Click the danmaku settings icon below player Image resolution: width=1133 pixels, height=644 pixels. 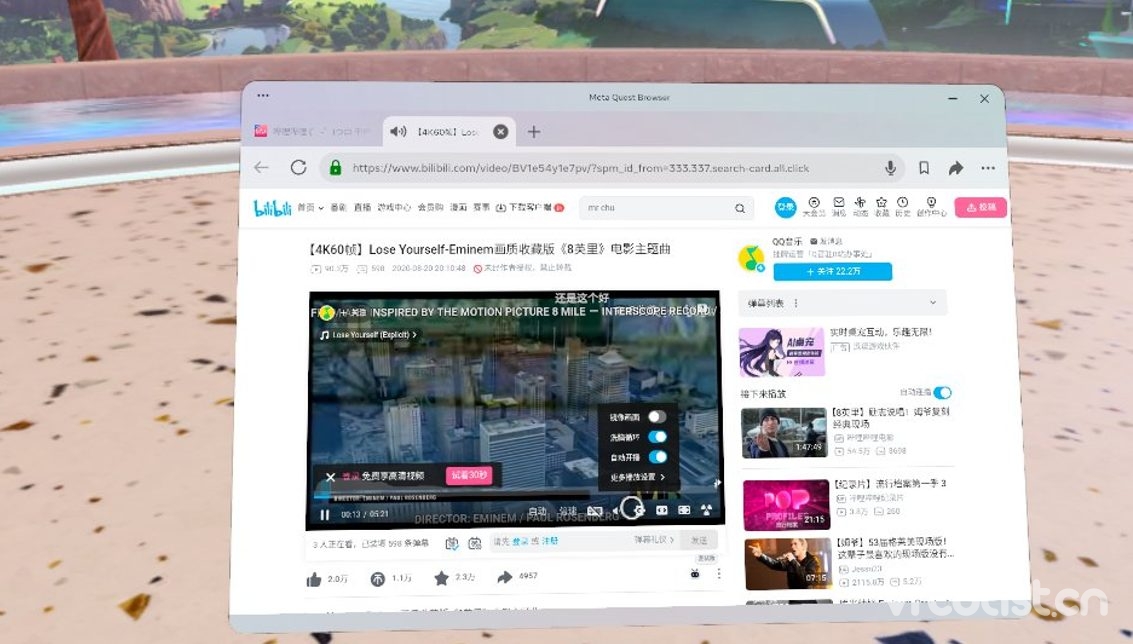[x=475, y=543]
